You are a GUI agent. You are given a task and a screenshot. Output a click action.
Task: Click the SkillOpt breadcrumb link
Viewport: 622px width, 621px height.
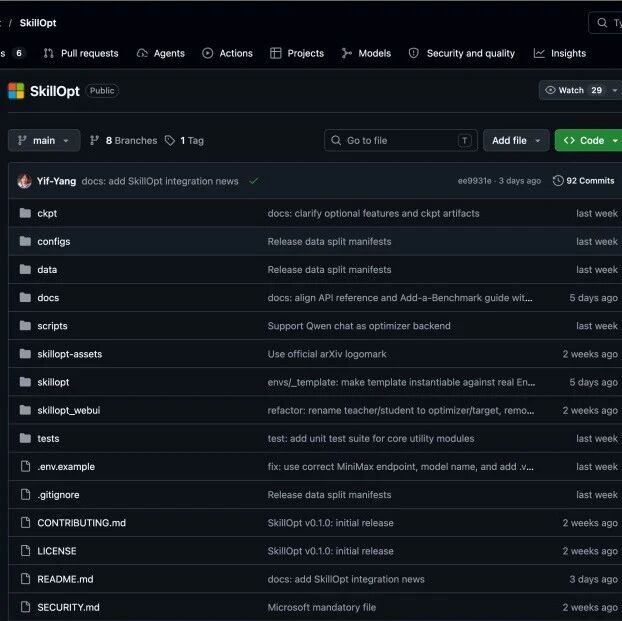pyautogui.click(x=38, y=23)
